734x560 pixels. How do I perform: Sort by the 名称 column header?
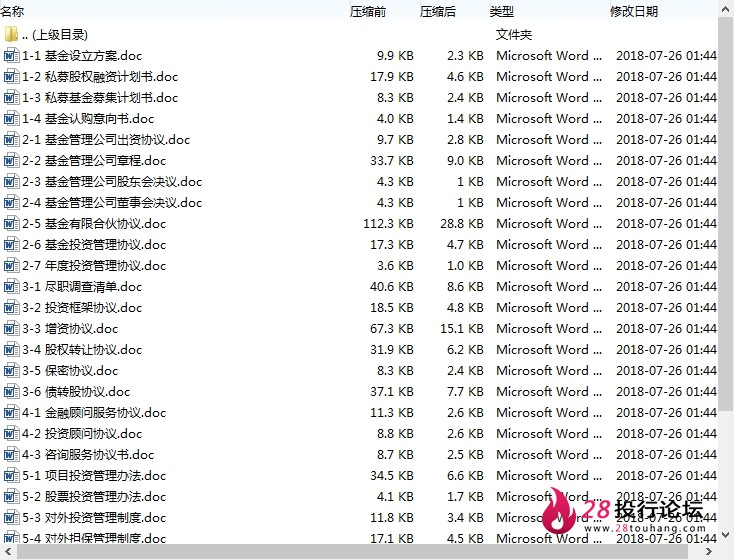[x=12, y=11]
